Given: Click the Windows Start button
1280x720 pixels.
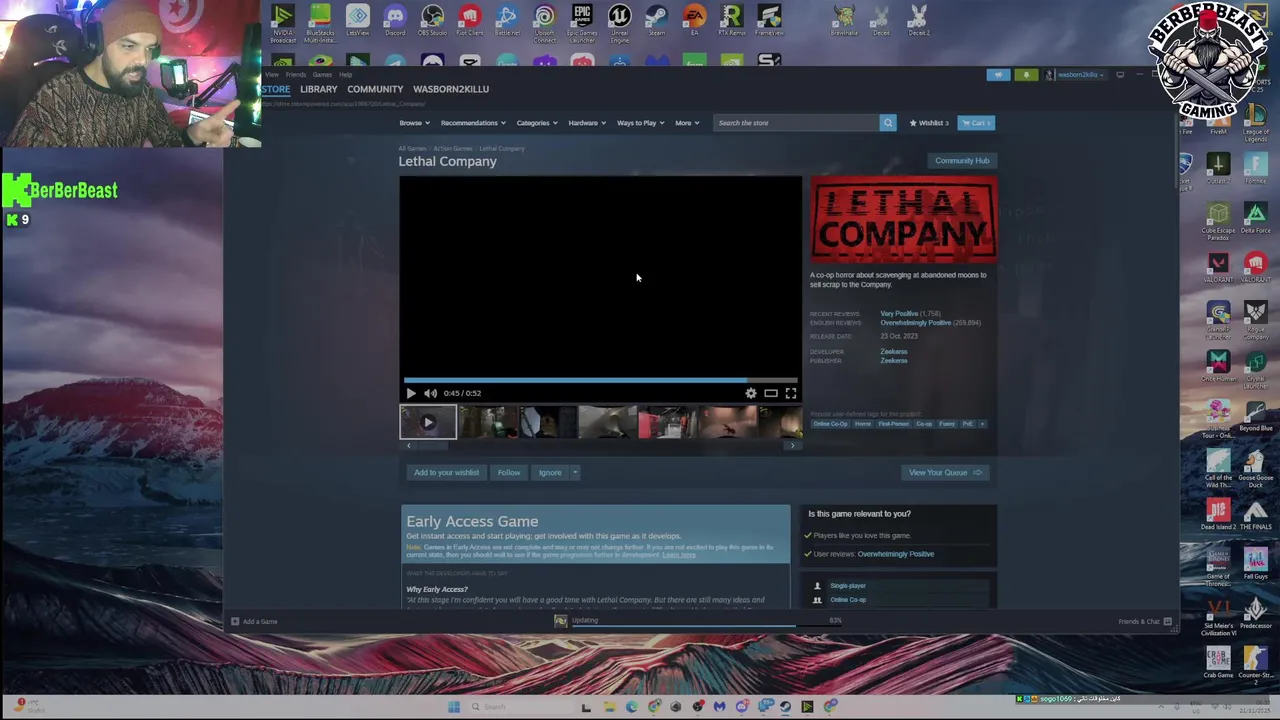Looking at the screenshot, I should pyautogui.click(x=453, y=707).
